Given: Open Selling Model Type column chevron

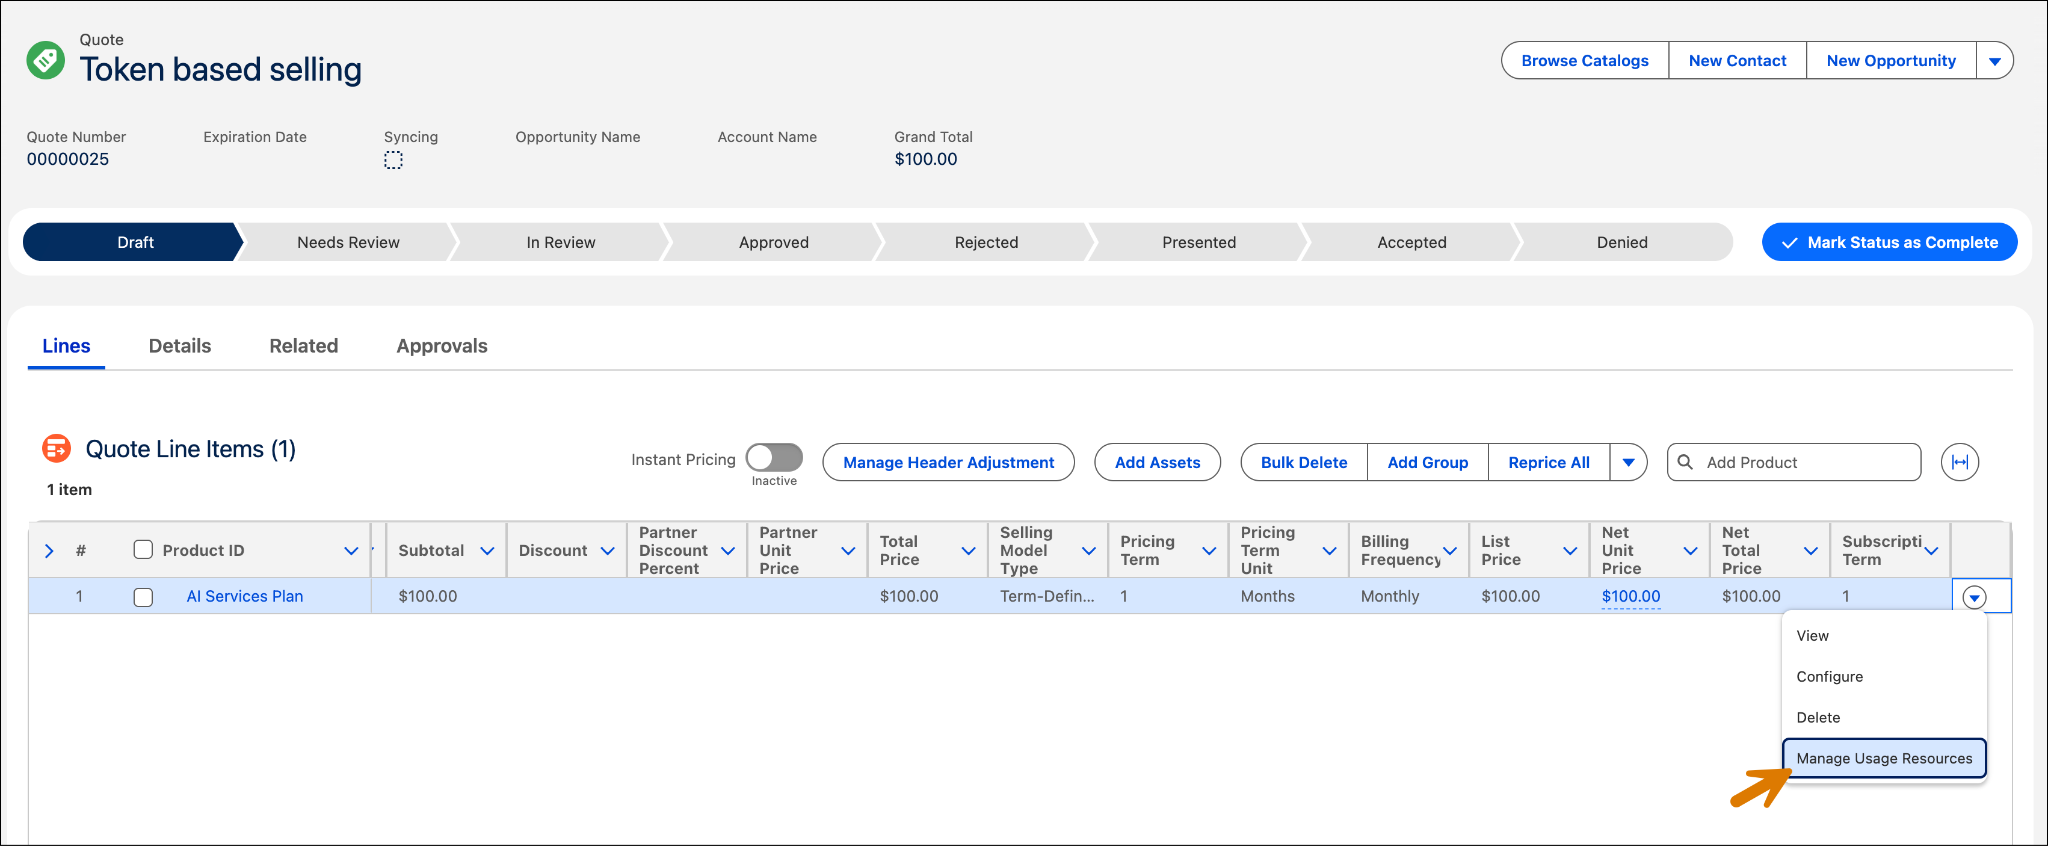Looking at the screenshot, I should pos(1089,550).
